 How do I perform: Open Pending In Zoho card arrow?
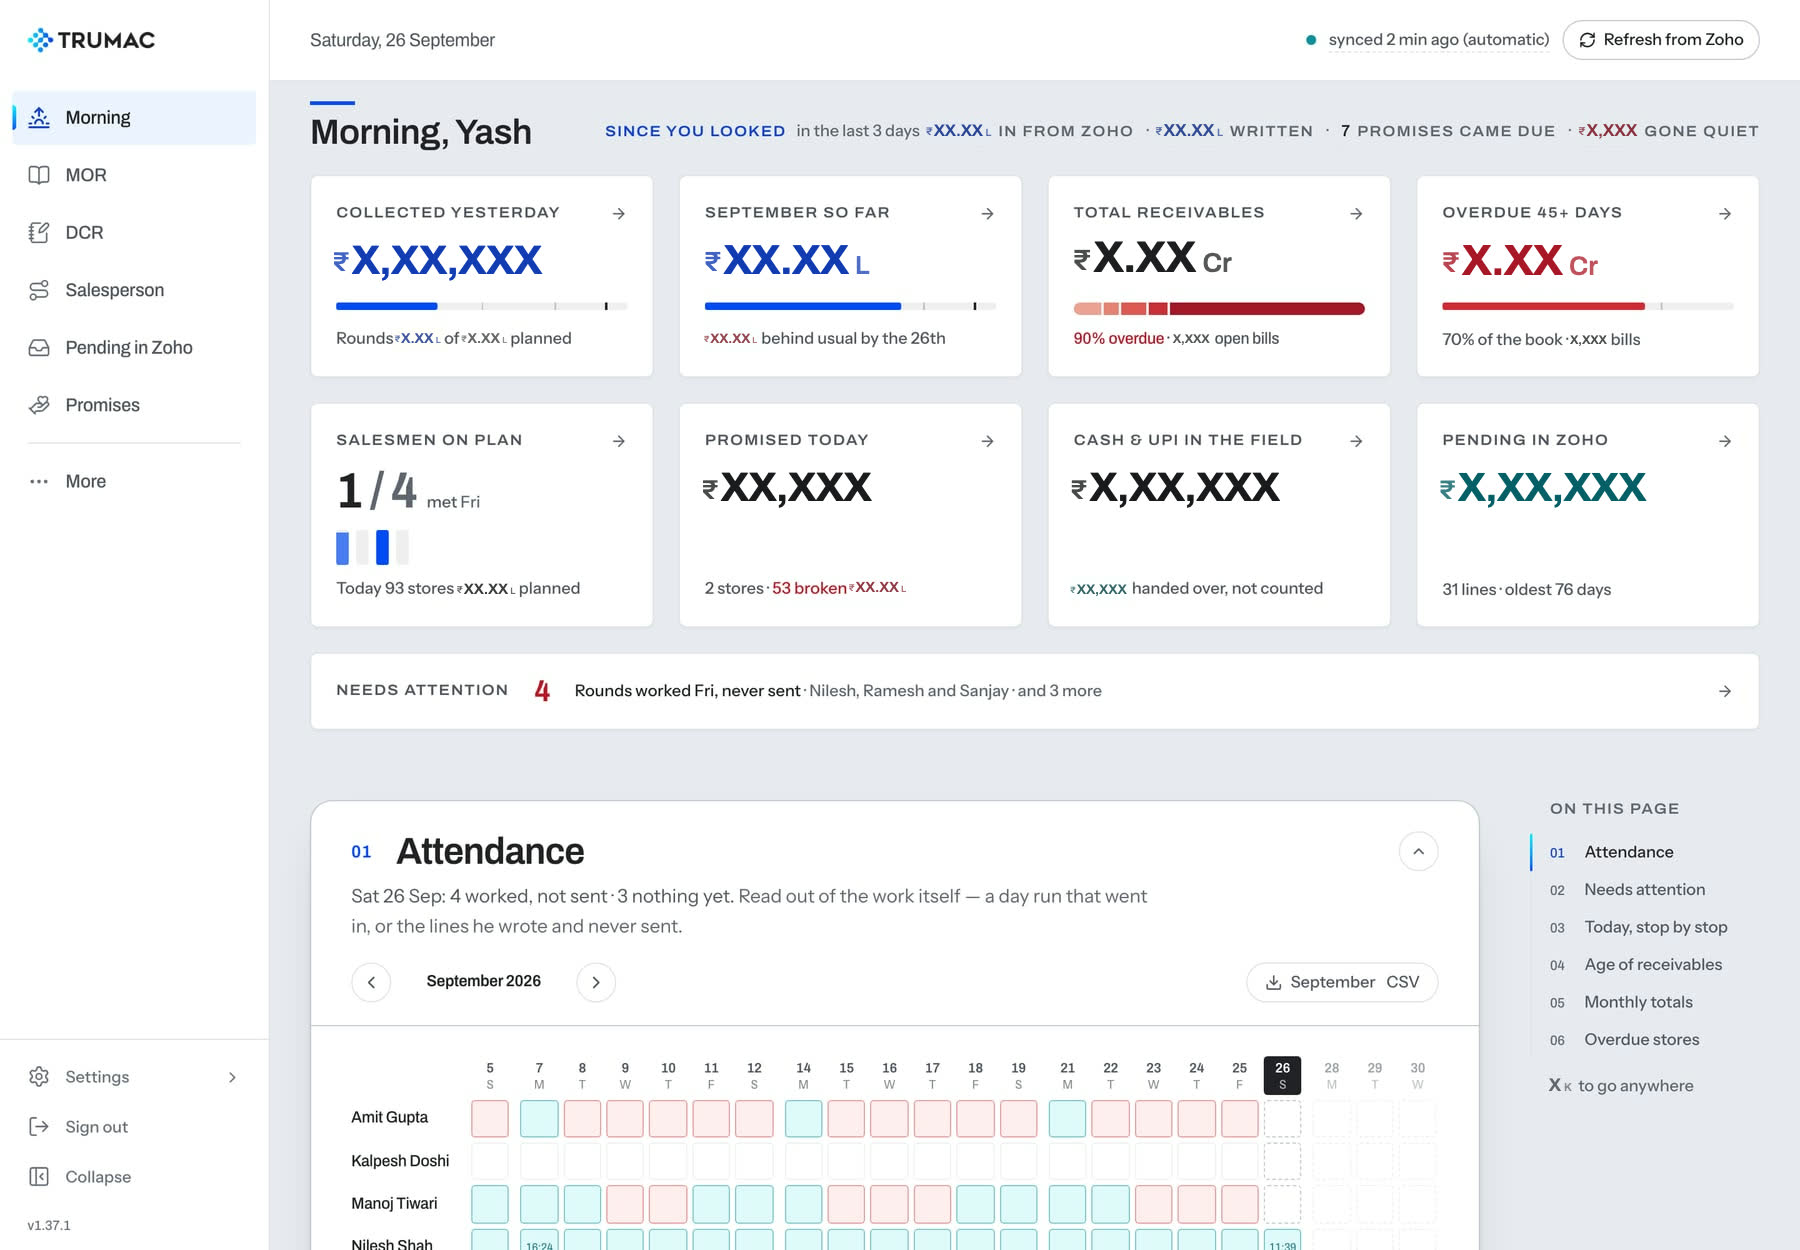(1725, 441)
